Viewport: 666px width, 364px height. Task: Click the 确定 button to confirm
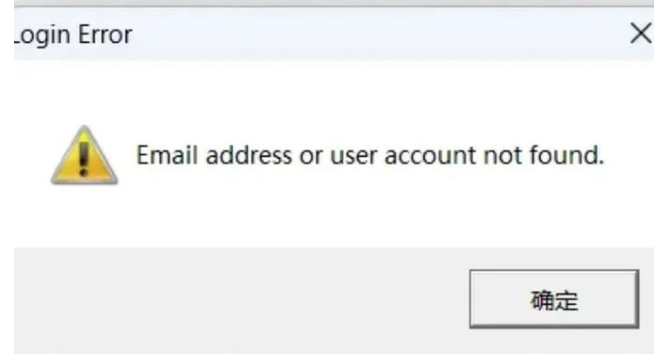point(554,299)
